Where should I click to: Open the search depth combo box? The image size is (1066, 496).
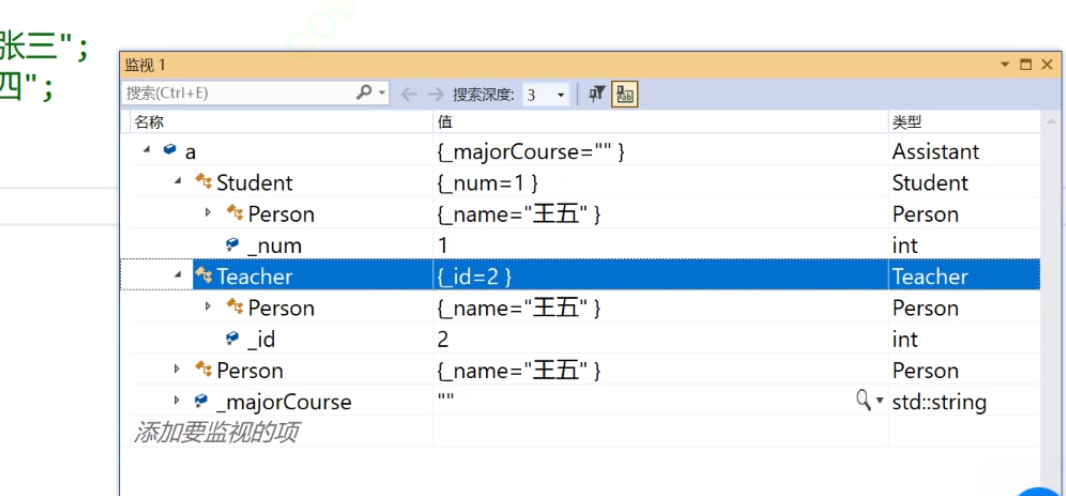(x=545, y=95)
